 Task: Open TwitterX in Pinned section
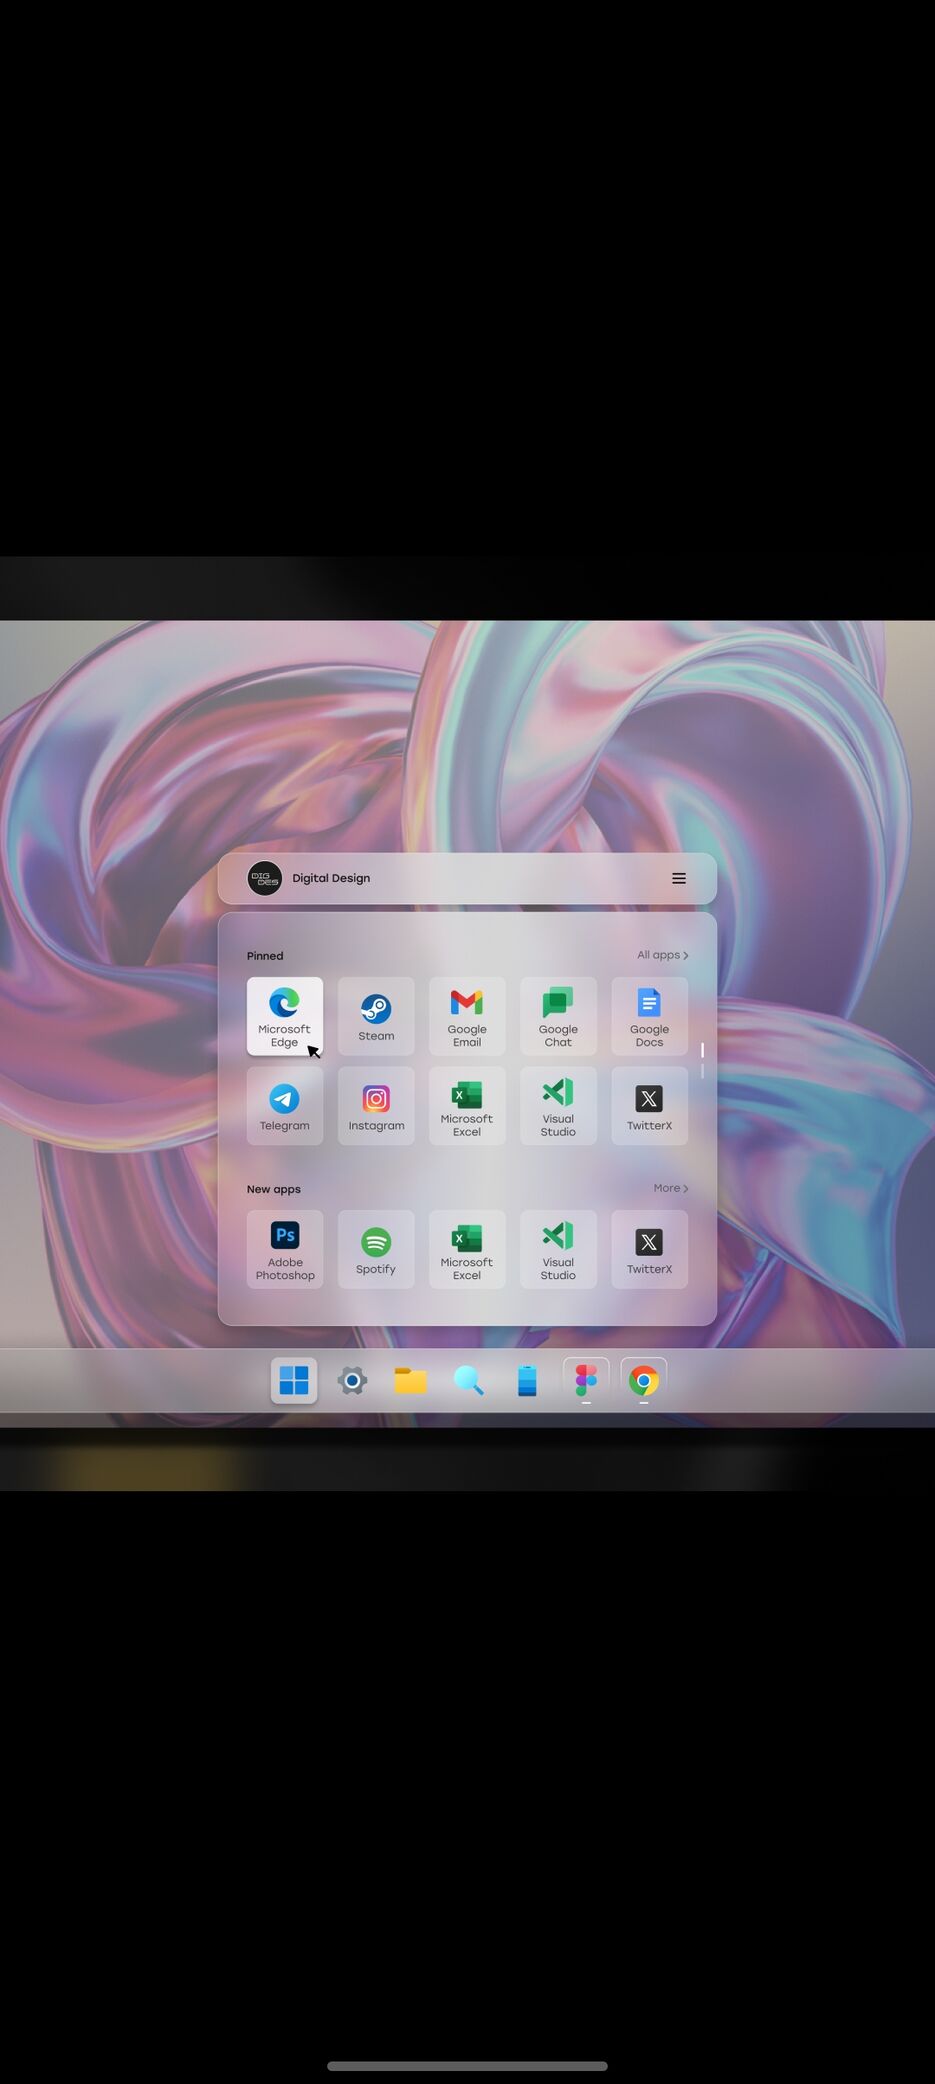649,1106
